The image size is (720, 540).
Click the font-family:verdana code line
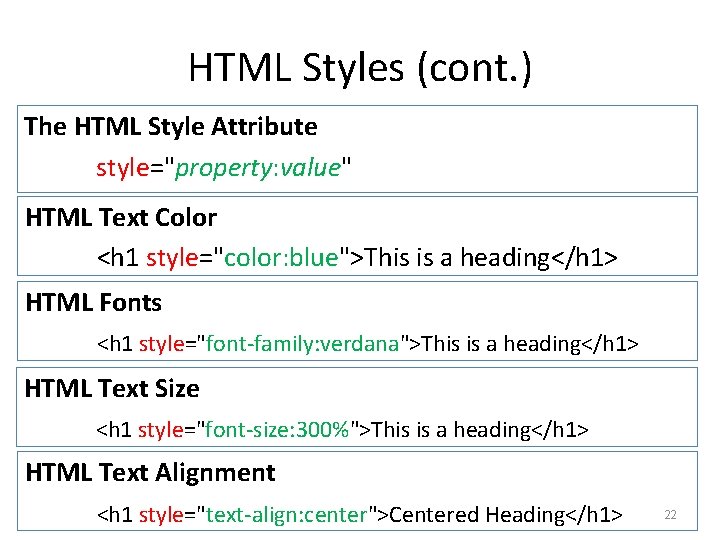coord(368,344)
